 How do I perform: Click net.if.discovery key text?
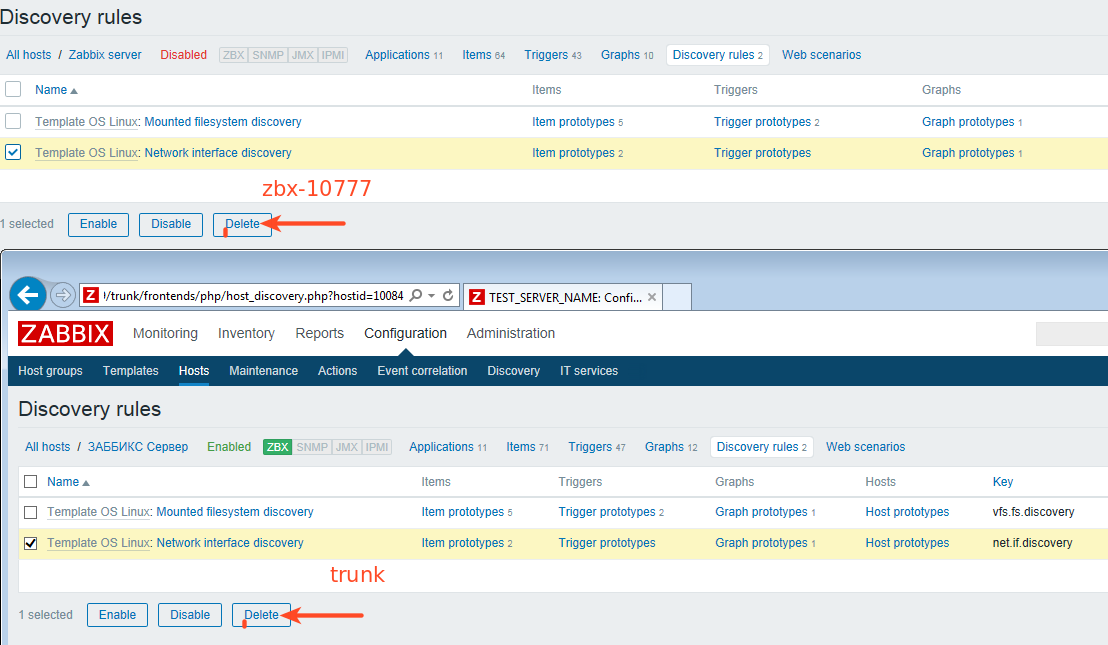[x=1032, y=543]
